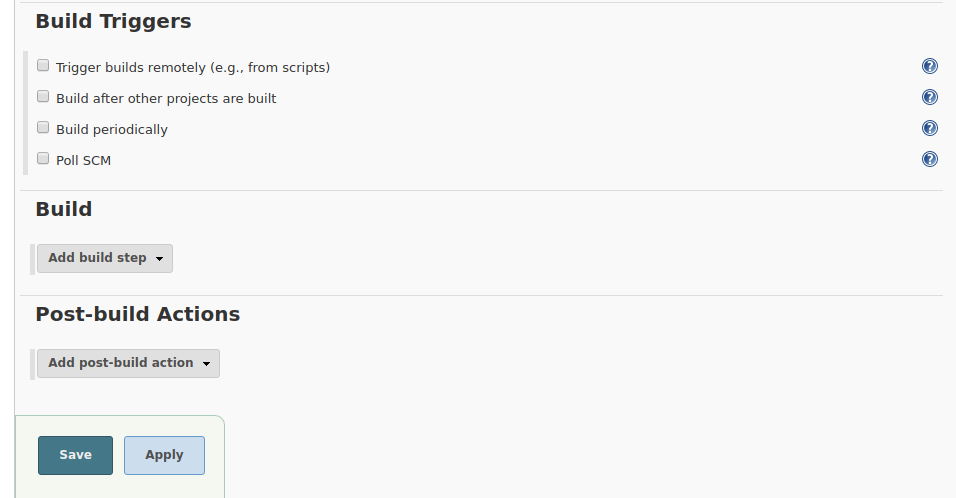Open the Add build step dropdown

tap(105, 258)
